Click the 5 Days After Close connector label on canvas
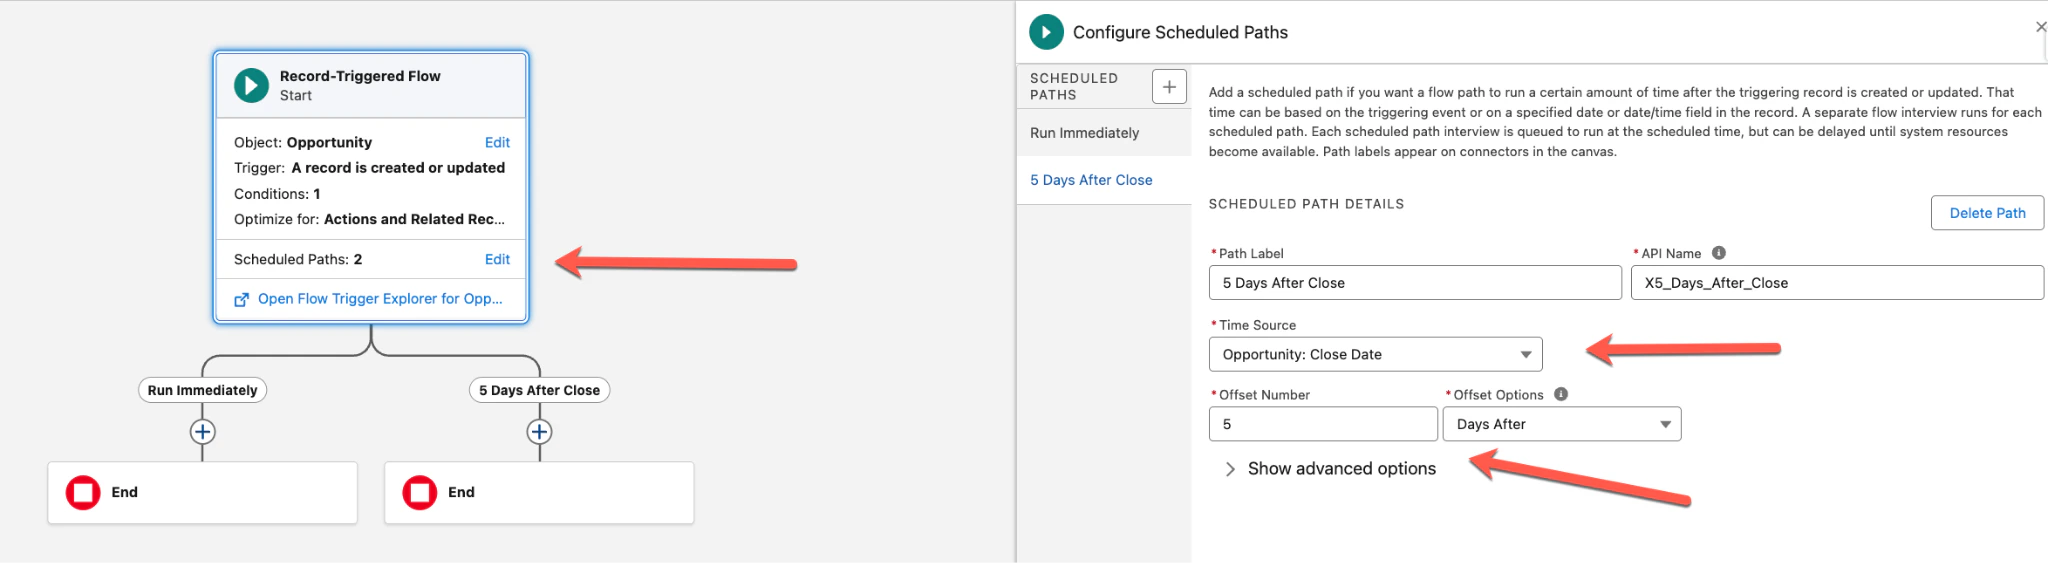Screen dimensions: 2048x563 coord(539,390)
